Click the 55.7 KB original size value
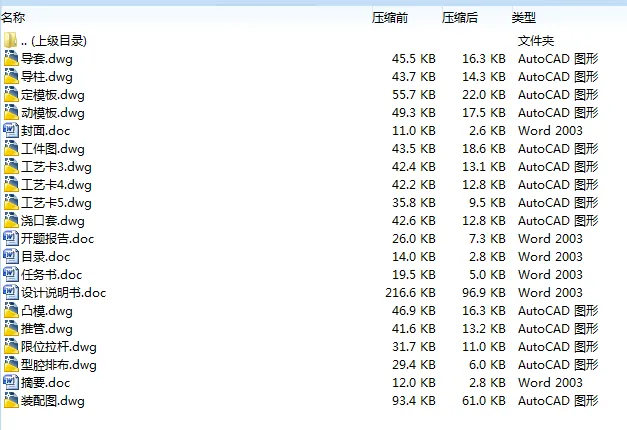627x430 pixels. tap(414, 95)
